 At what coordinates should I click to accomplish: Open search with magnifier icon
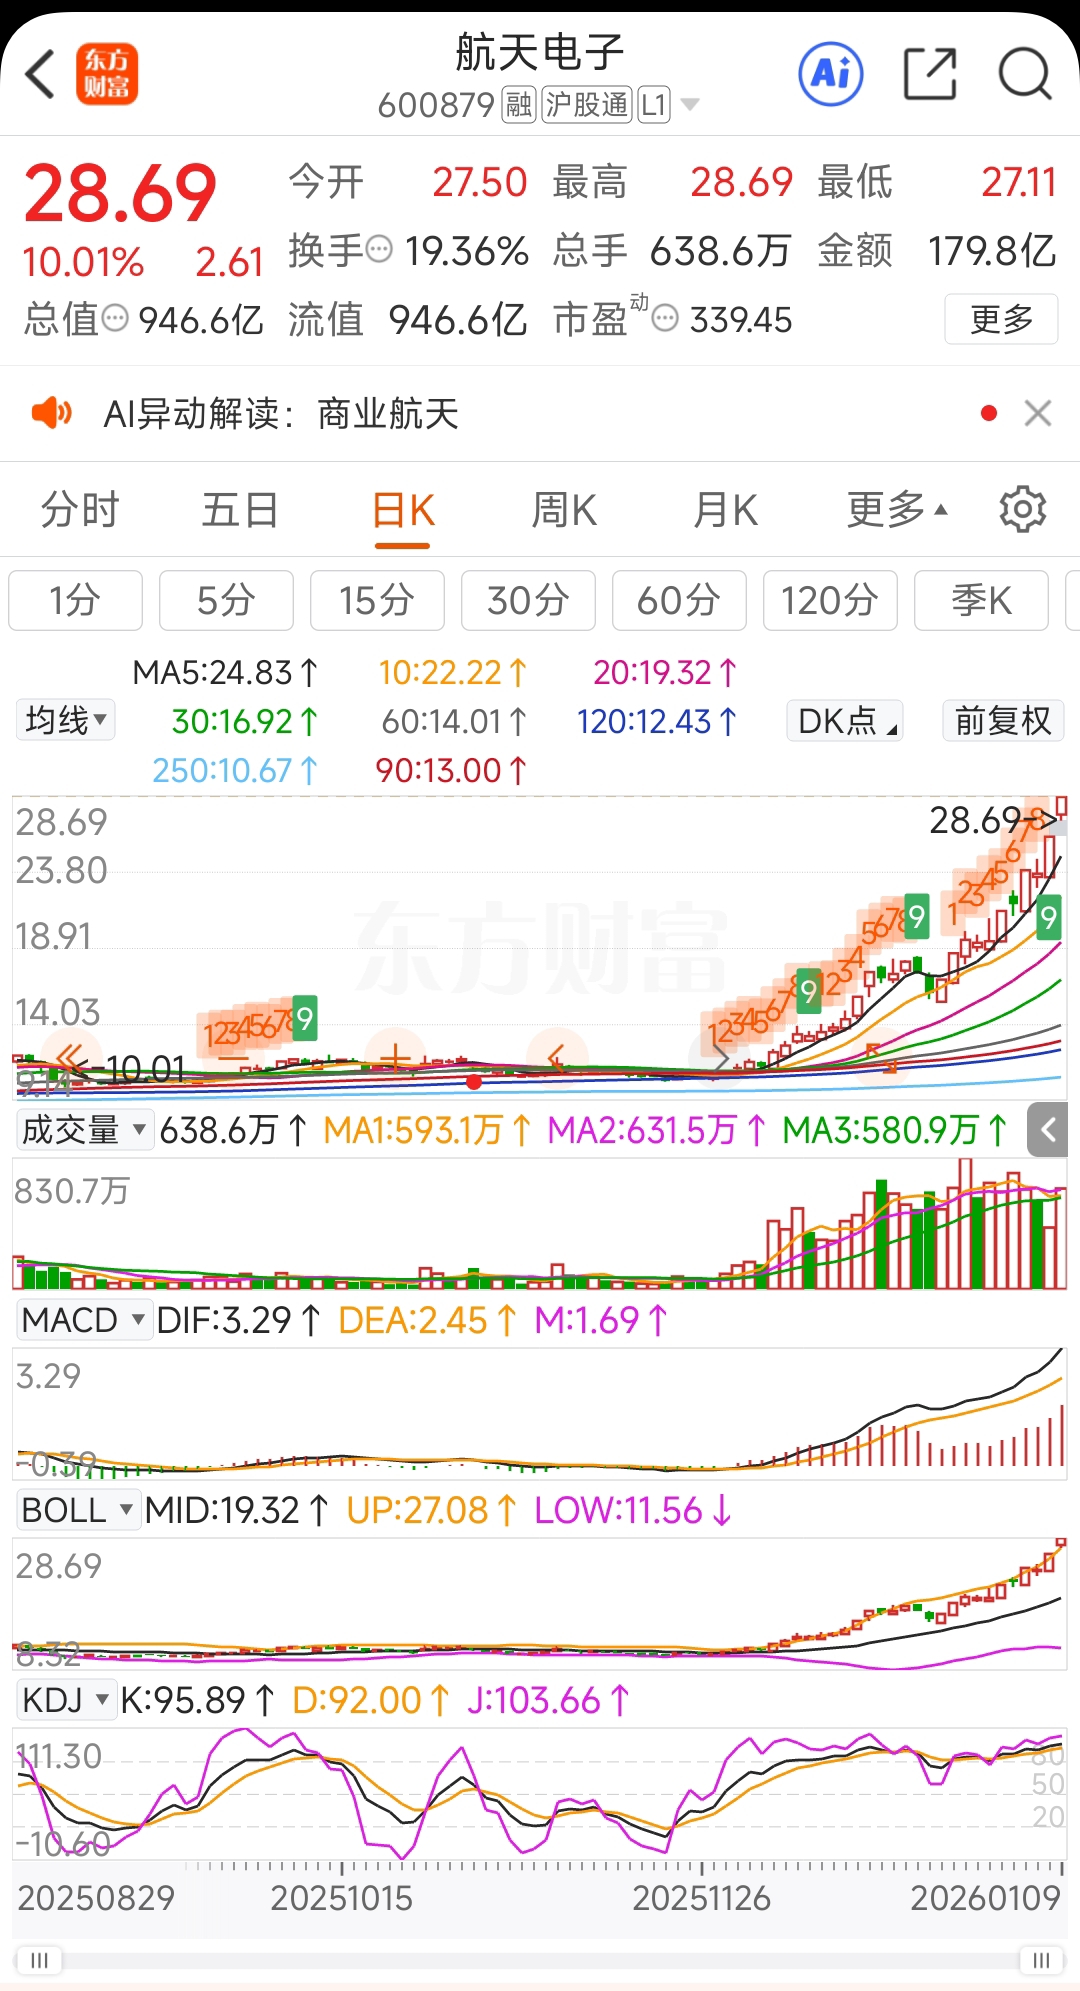click(1025, 73)
